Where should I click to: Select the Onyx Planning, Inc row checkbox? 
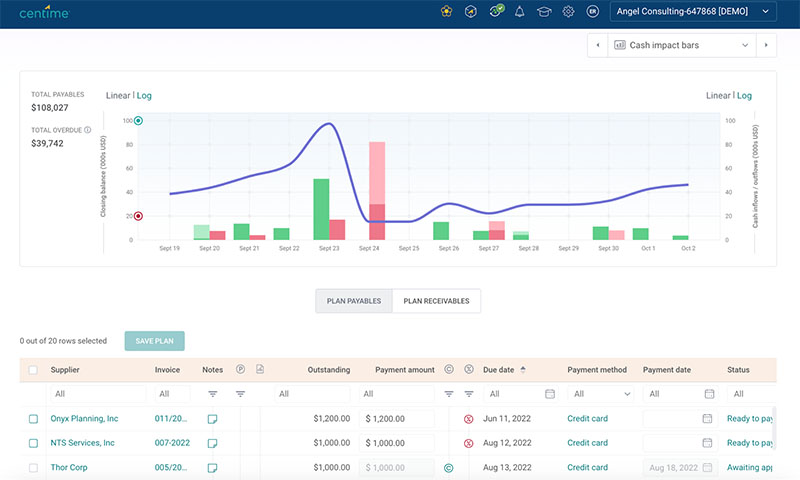pyautogui.click(x=33, y=419)
